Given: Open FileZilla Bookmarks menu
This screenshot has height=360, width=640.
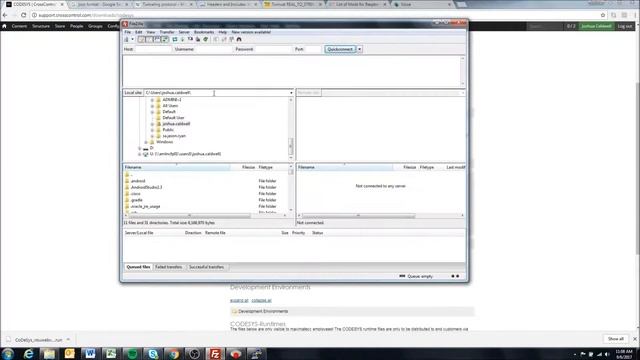Looking at the screenshot, I should click(x=204, y=32).
